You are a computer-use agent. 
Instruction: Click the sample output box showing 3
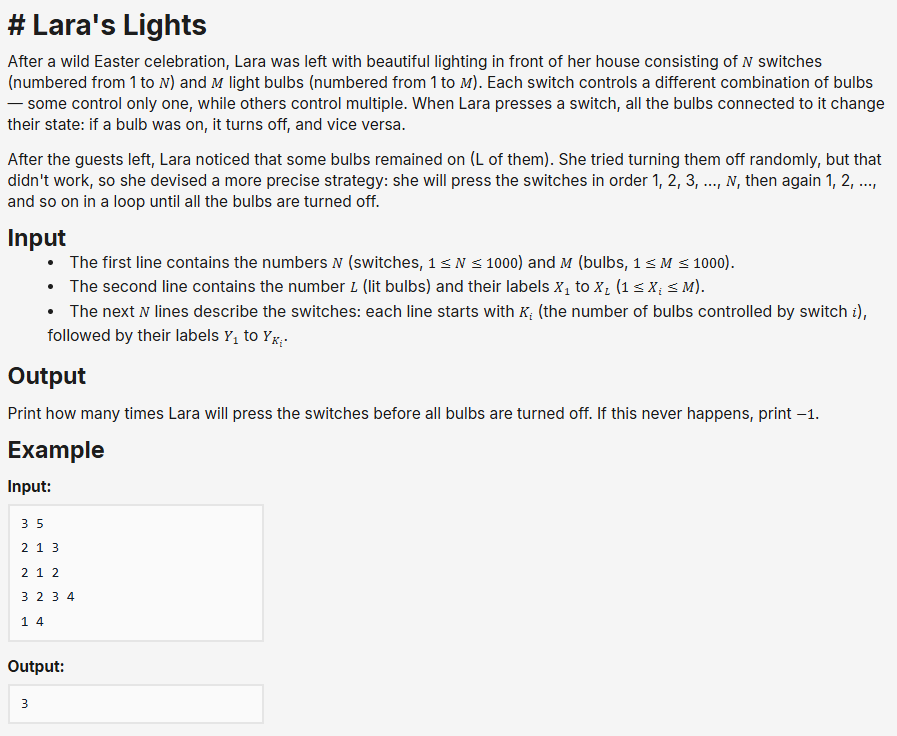coord(135,703)
